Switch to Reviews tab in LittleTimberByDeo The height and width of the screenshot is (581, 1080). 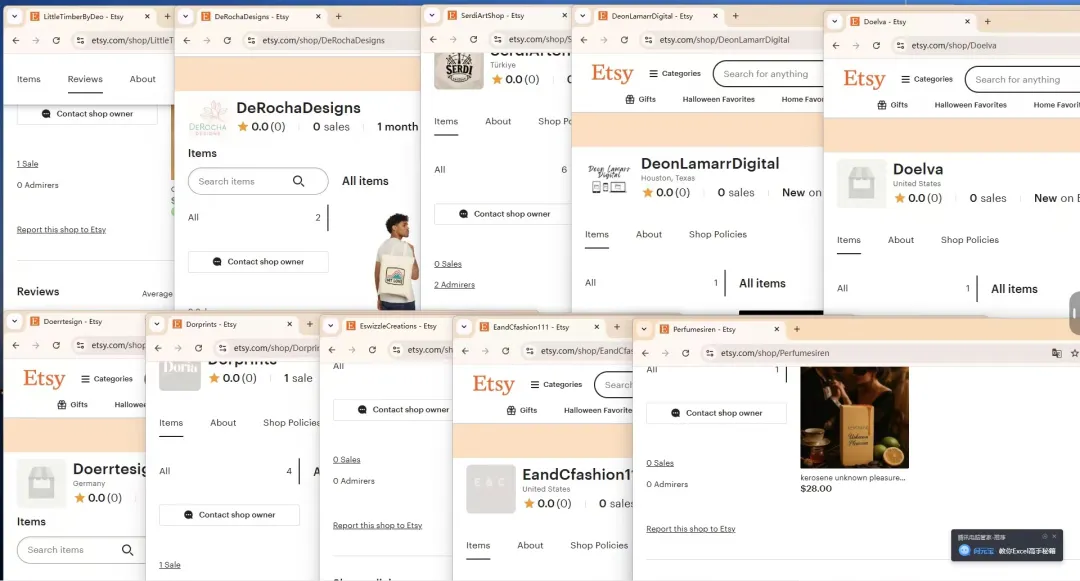(85, 79)
